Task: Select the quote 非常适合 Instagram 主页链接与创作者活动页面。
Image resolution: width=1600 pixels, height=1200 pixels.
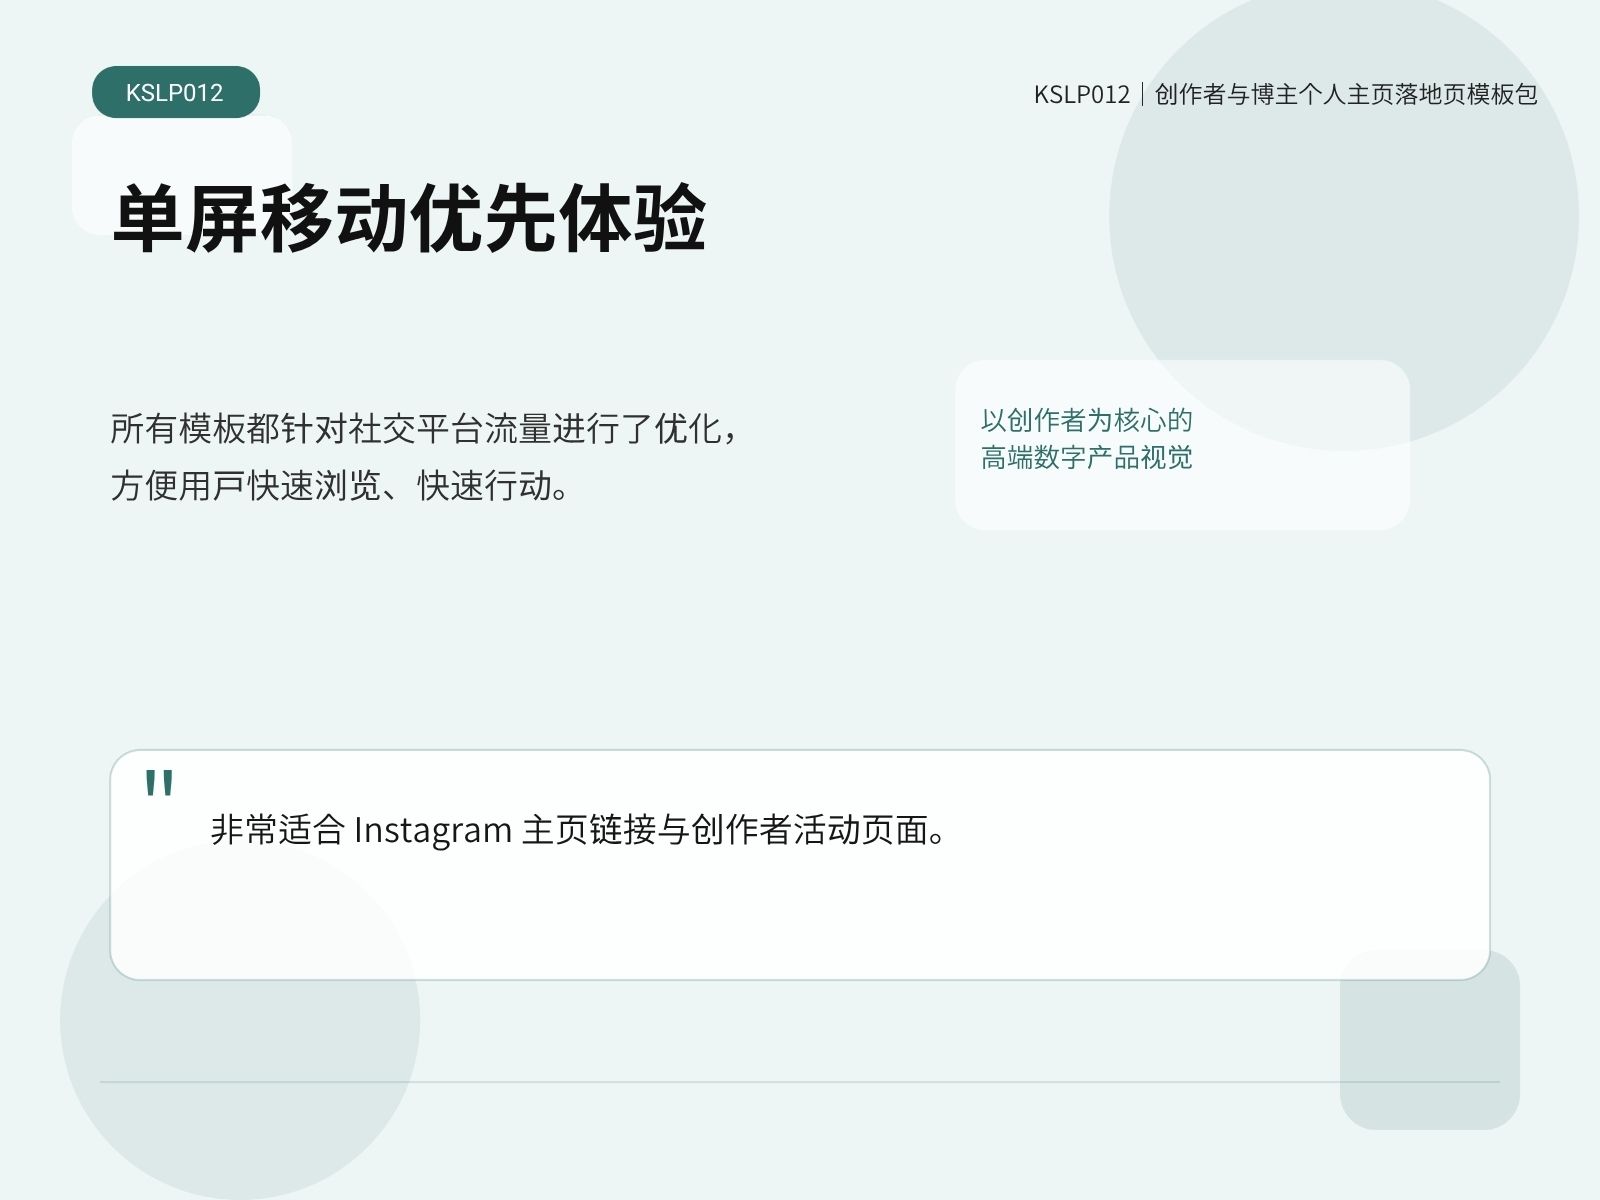Action: pos(578,829)
